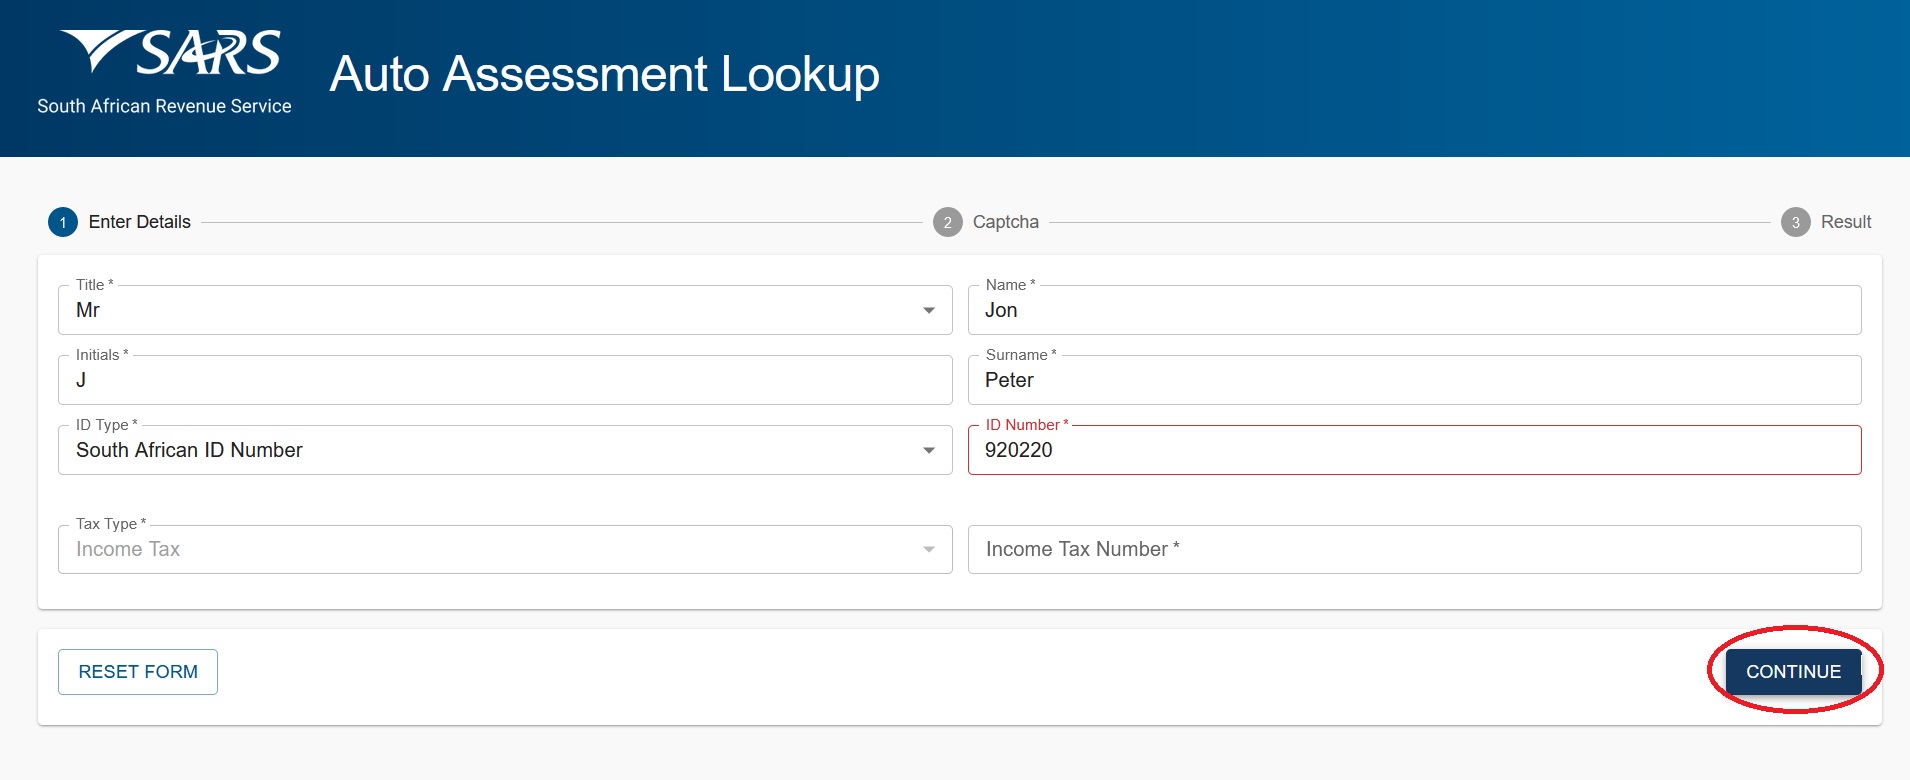Click the Surname field containing Peter
The height and width of the screenshot is (780, 1910).
pos(1414,381)
